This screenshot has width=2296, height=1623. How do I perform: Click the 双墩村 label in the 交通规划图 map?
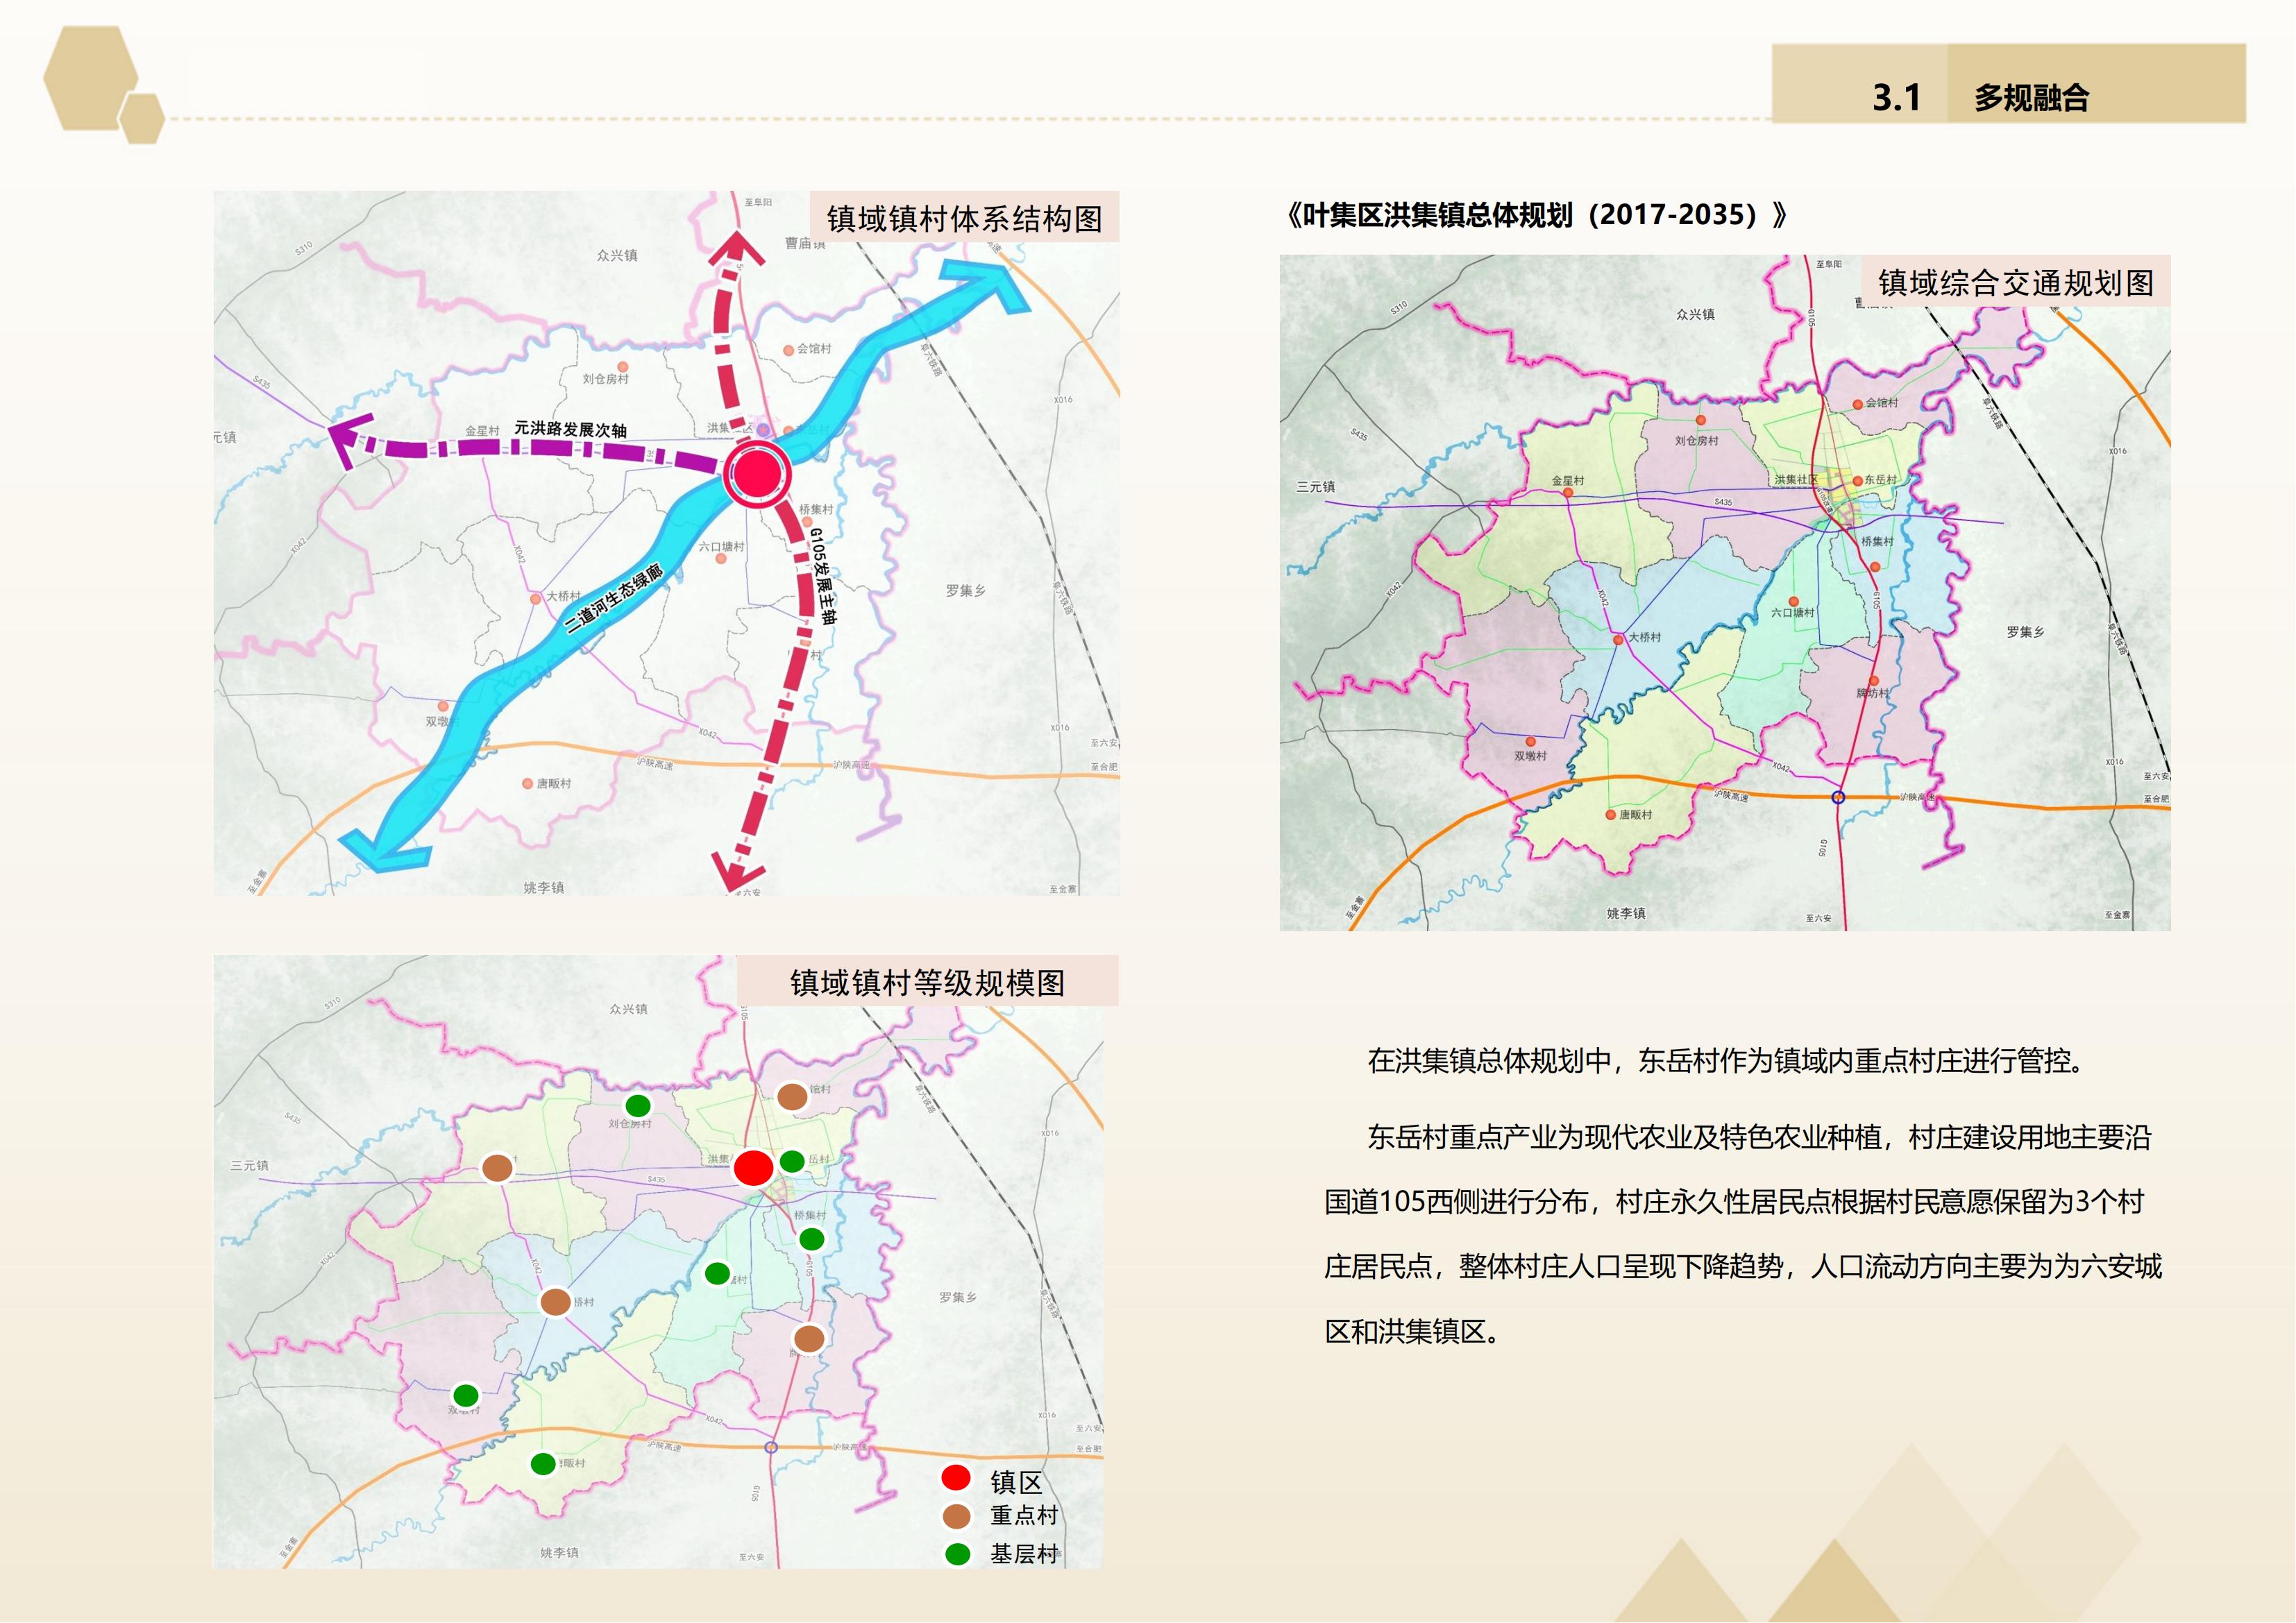click(x=1531, y=756)
